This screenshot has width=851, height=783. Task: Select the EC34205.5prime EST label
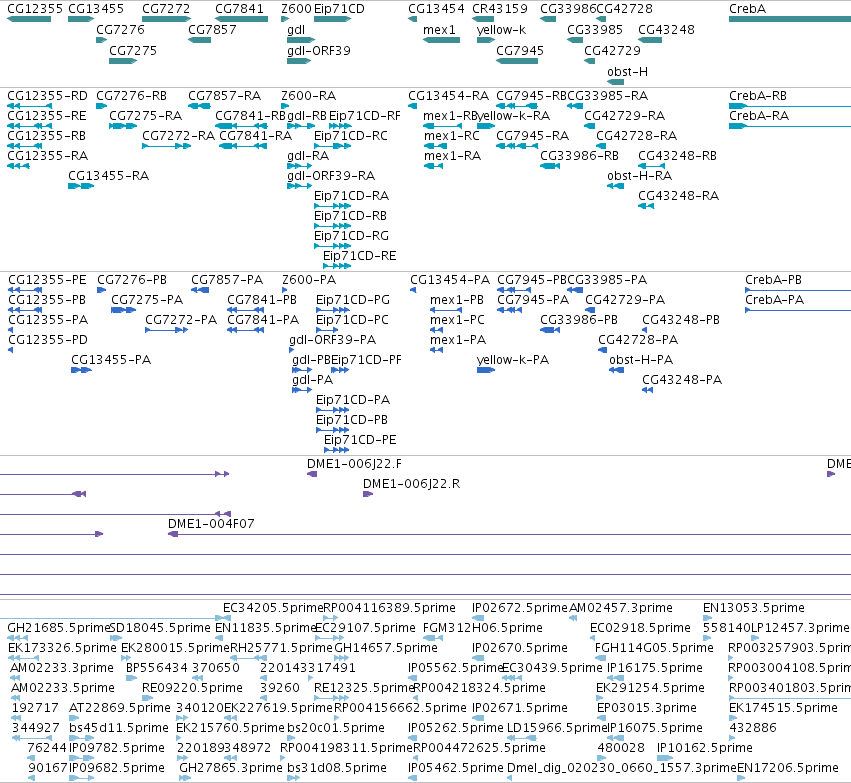[x=273, y=608]
